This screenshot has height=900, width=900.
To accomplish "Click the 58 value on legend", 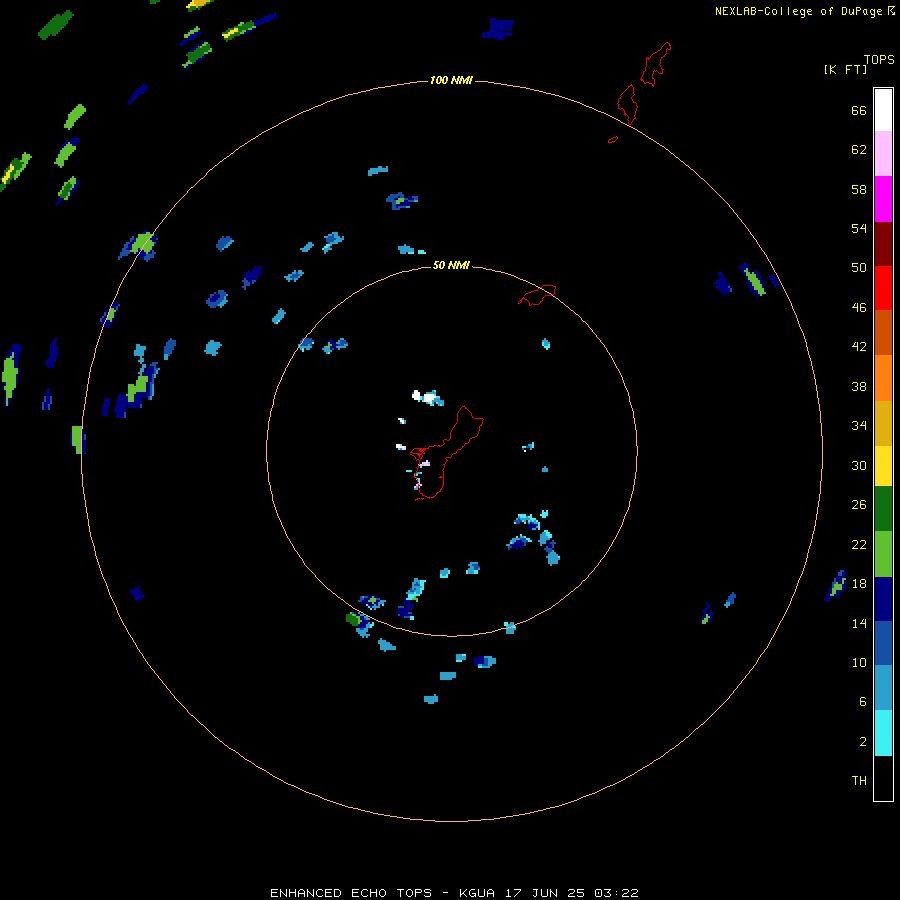I will (x=859, y=189).
